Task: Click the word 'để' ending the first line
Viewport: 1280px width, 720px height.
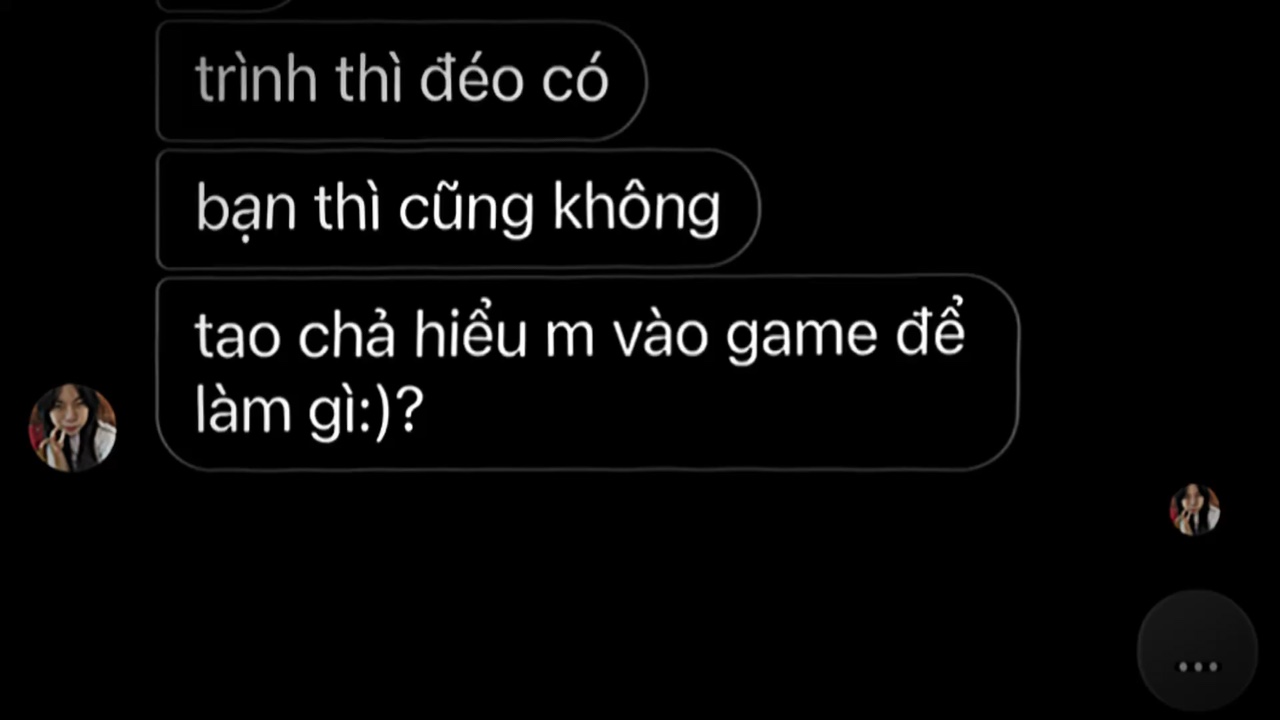Action: click(x=927, y=332)
